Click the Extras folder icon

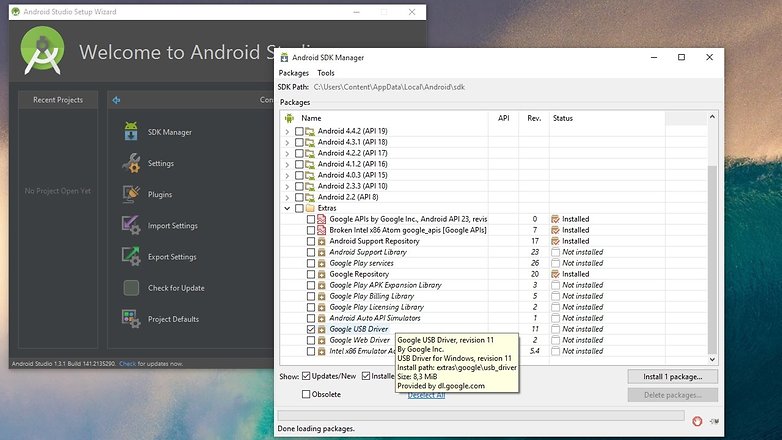(x=310, y=208)
